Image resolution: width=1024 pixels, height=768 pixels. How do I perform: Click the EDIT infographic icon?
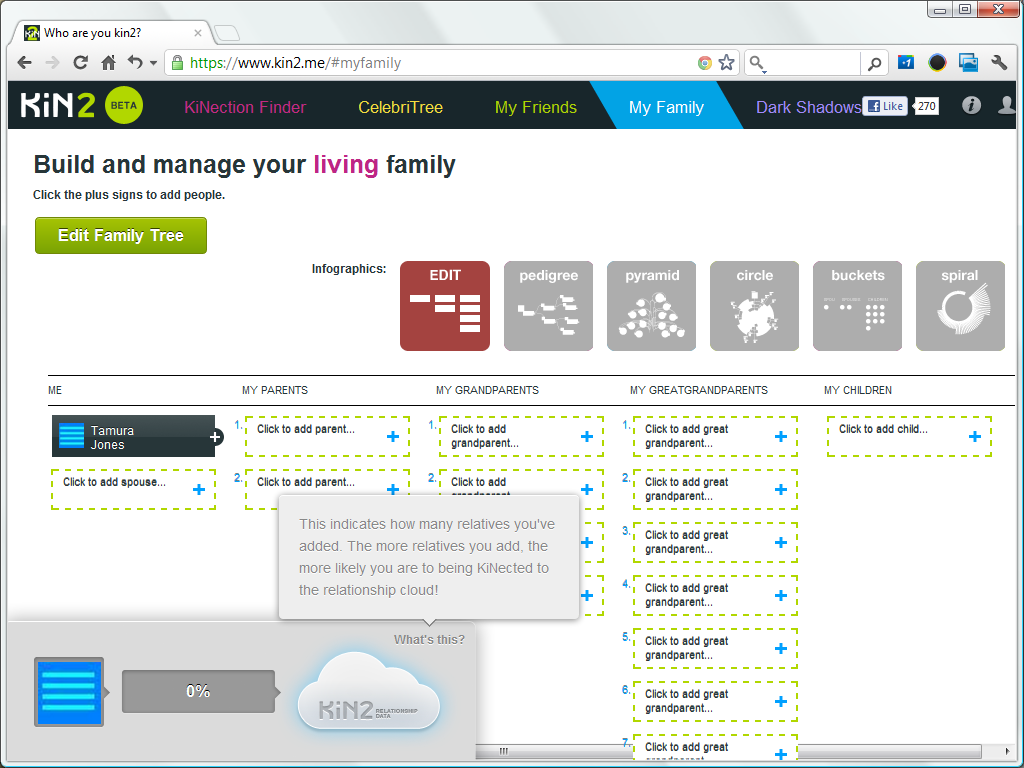pos(445,306)
